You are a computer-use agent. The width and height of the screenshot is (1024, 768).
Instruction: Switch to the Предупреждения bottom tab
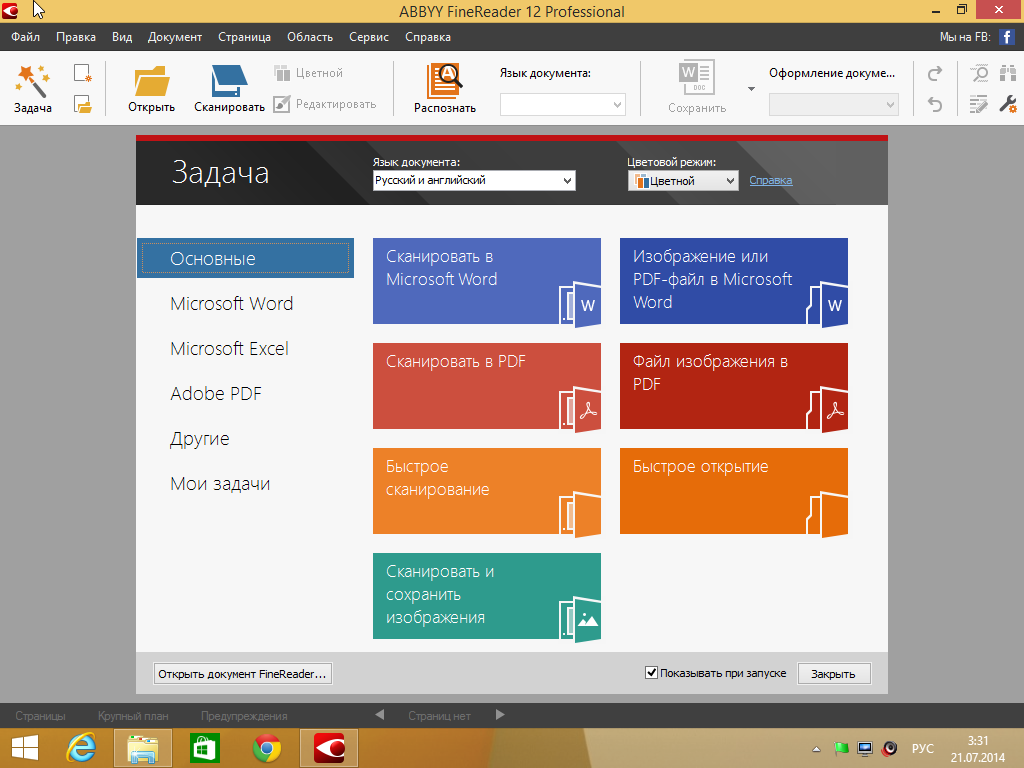click(x=244, y=716)
